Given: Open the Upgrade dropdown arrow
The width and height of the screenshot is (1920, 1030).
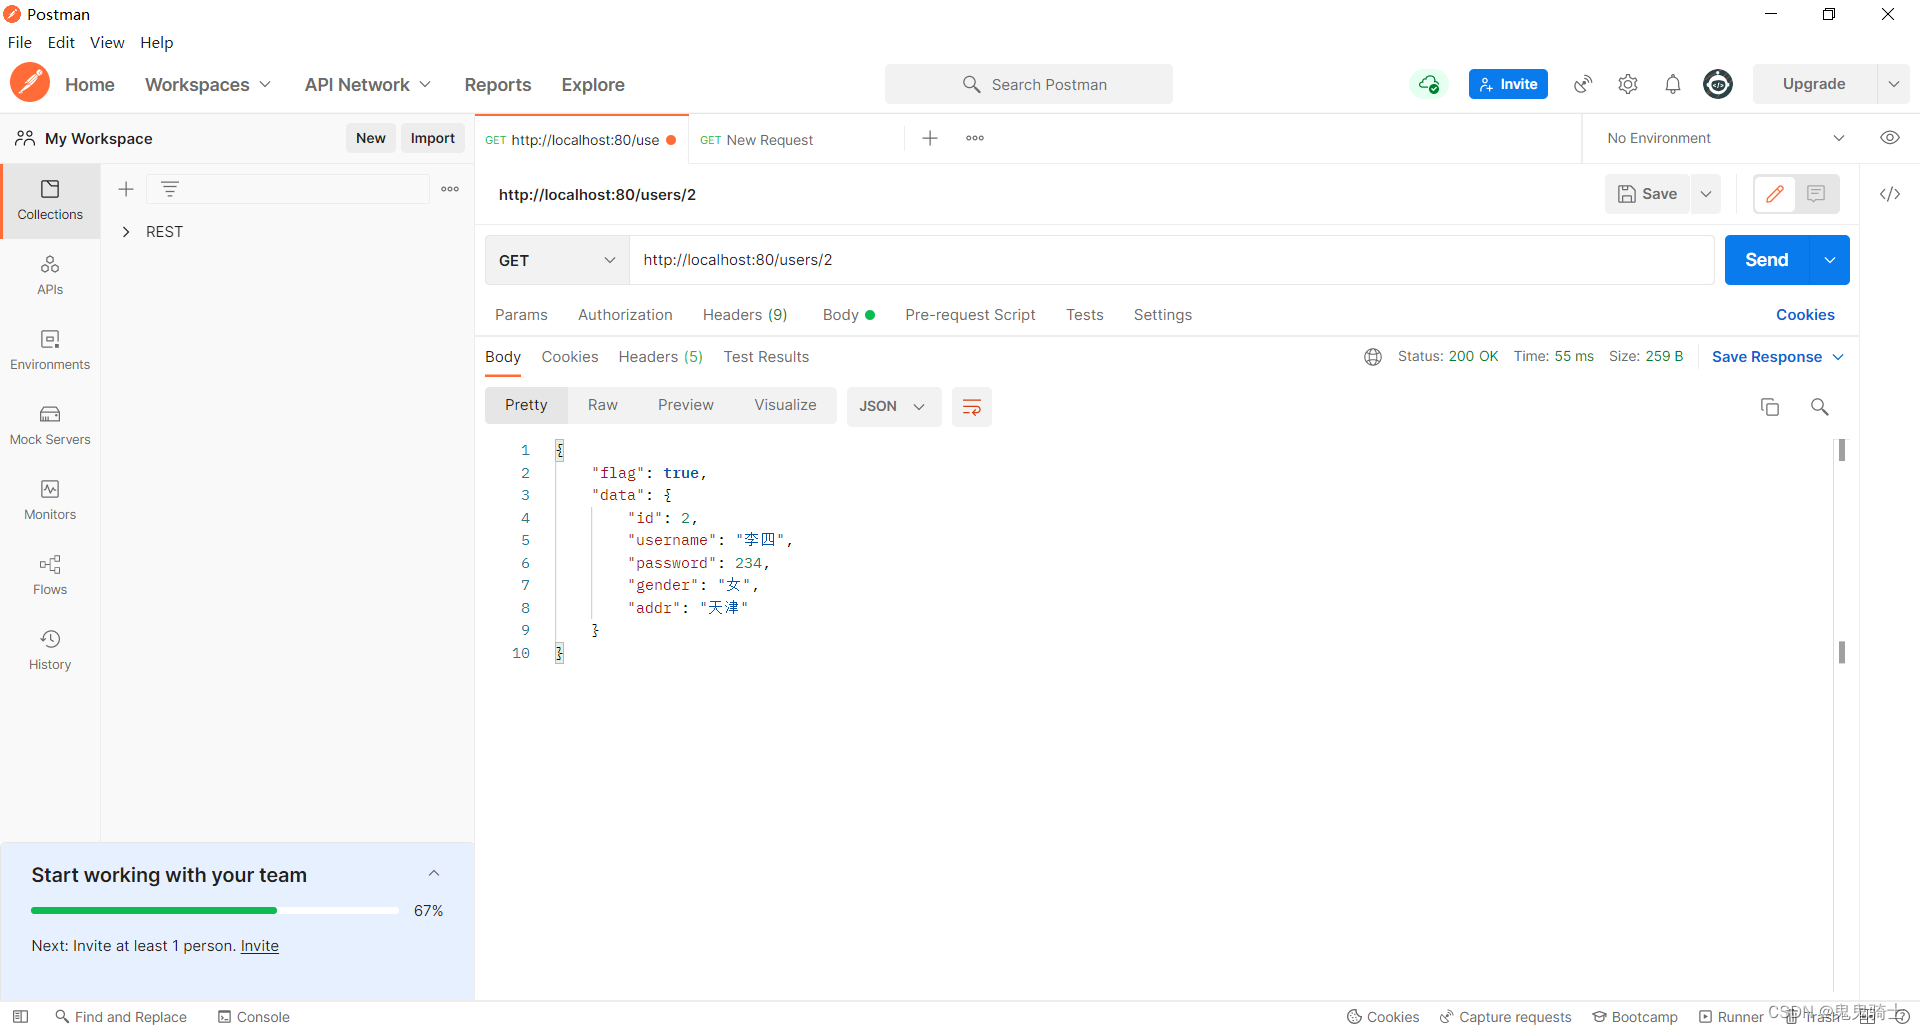Looking at the screenshot, I should pos(1894,84).
